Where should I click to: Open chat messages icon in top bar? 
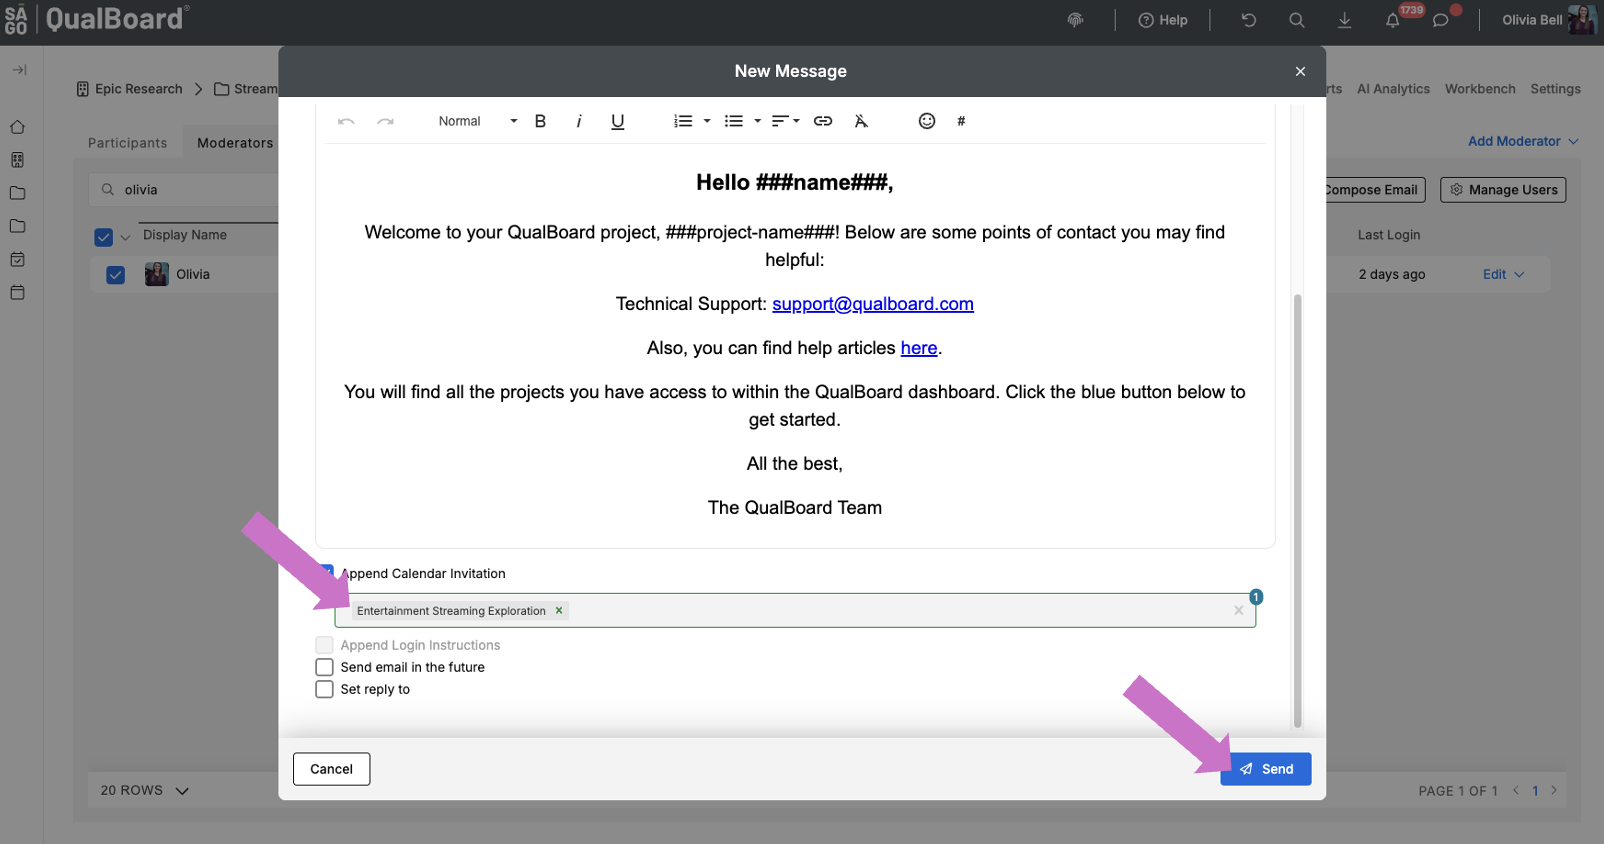1441,20
